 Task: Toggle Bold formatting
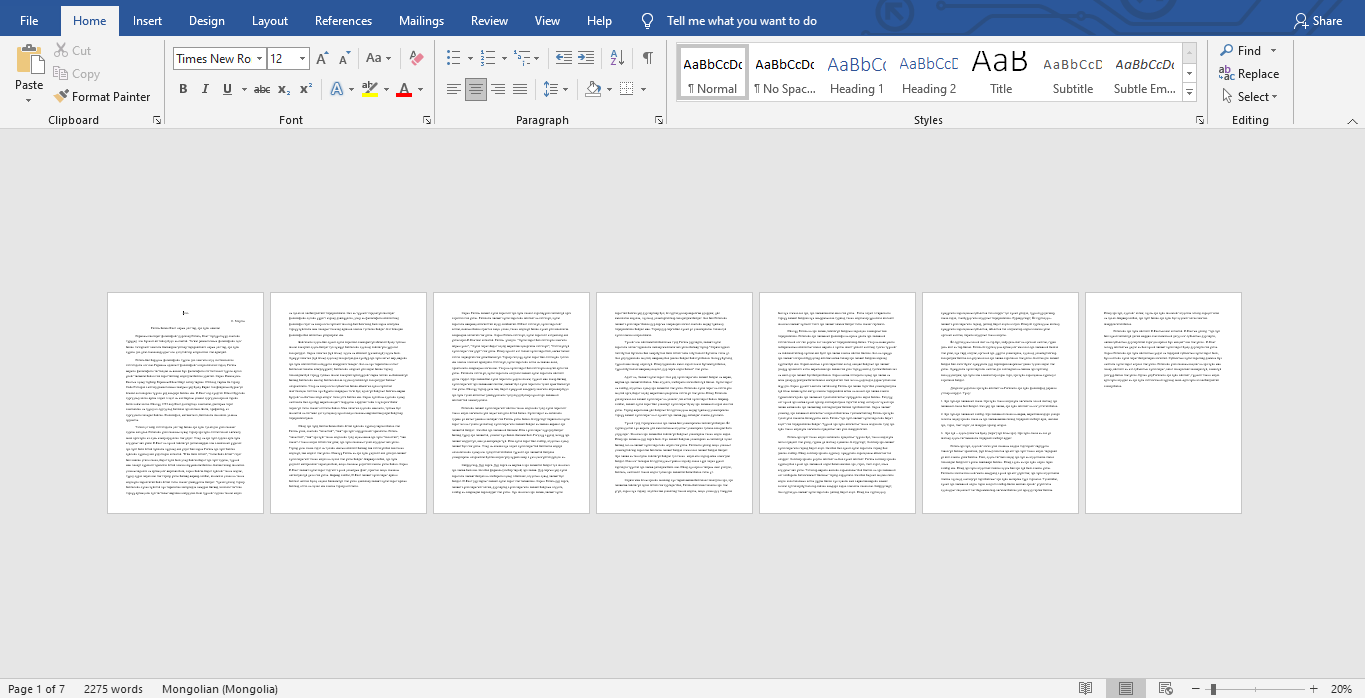click(x=183, y=89)
